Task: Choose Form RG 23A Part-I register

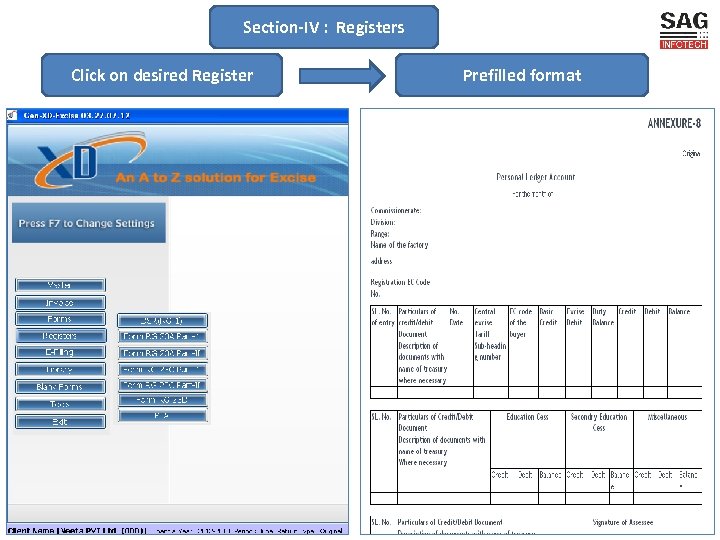Action: click(x=162, y=337)
